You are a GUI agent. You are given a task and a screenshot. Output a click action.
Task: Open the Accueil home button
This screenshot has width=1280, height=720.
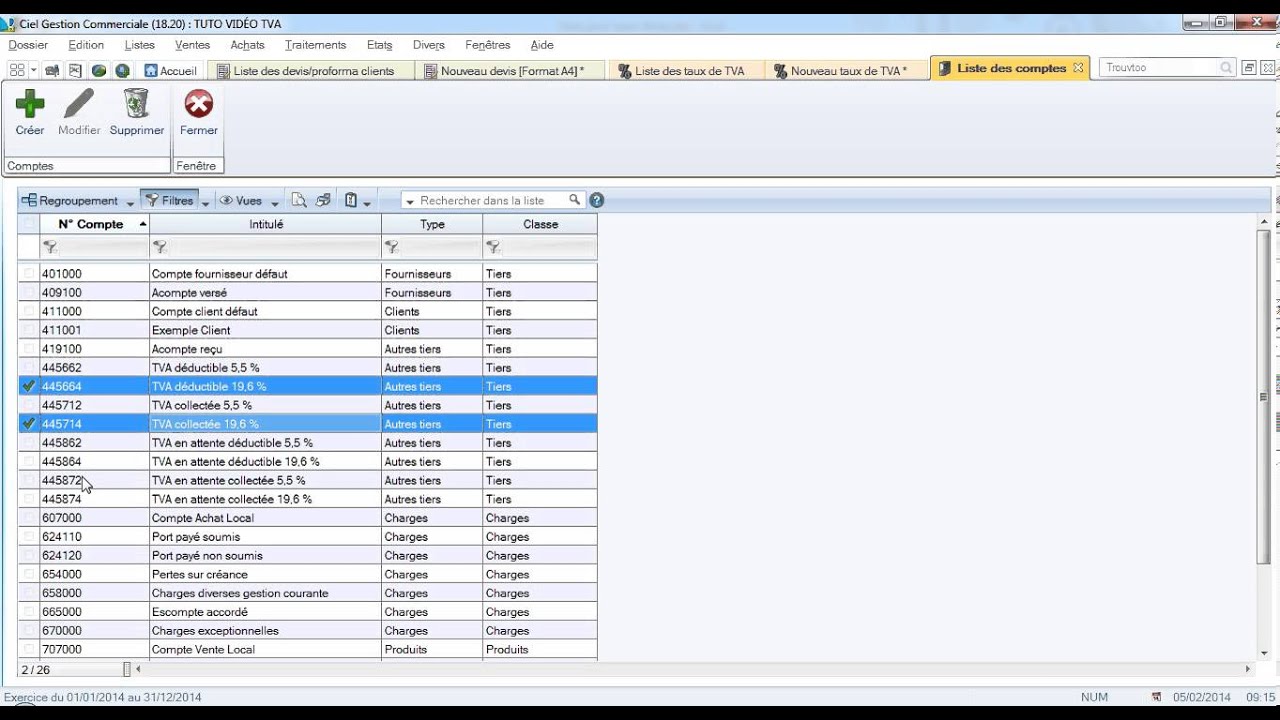171,70
